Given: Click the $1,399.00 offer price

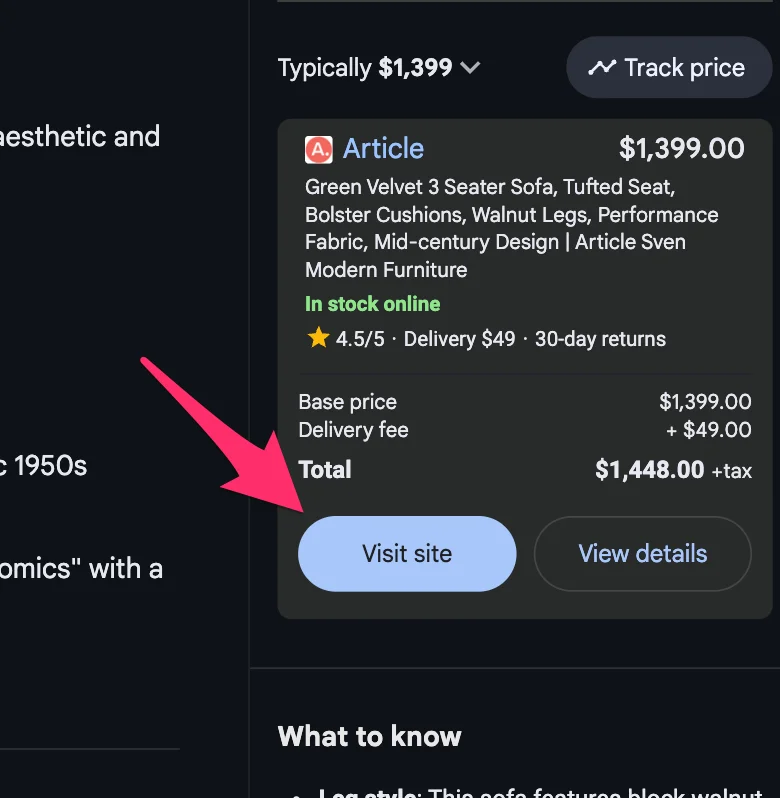Looking at the screenshot, I should (681, 149).
